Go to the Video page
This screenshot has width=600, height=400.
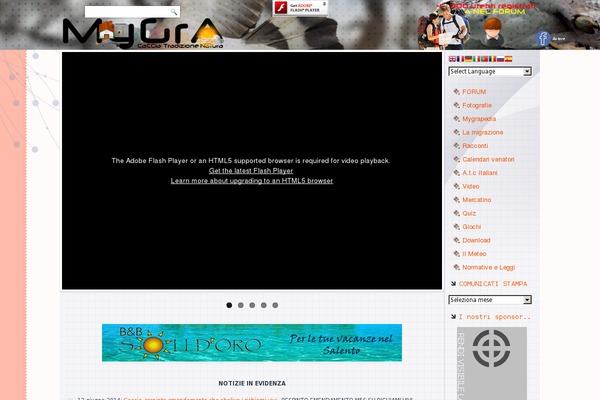(x=471, y=186)
